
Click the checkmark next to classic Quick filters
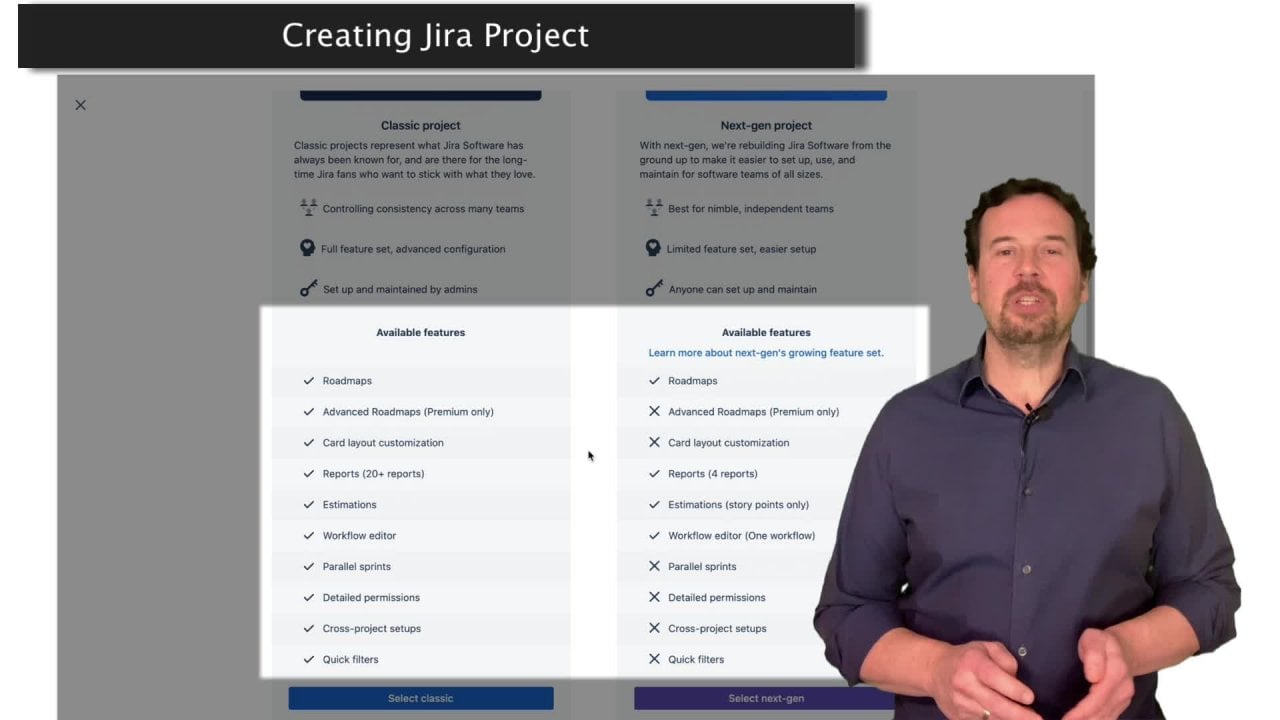click(309, 660)
